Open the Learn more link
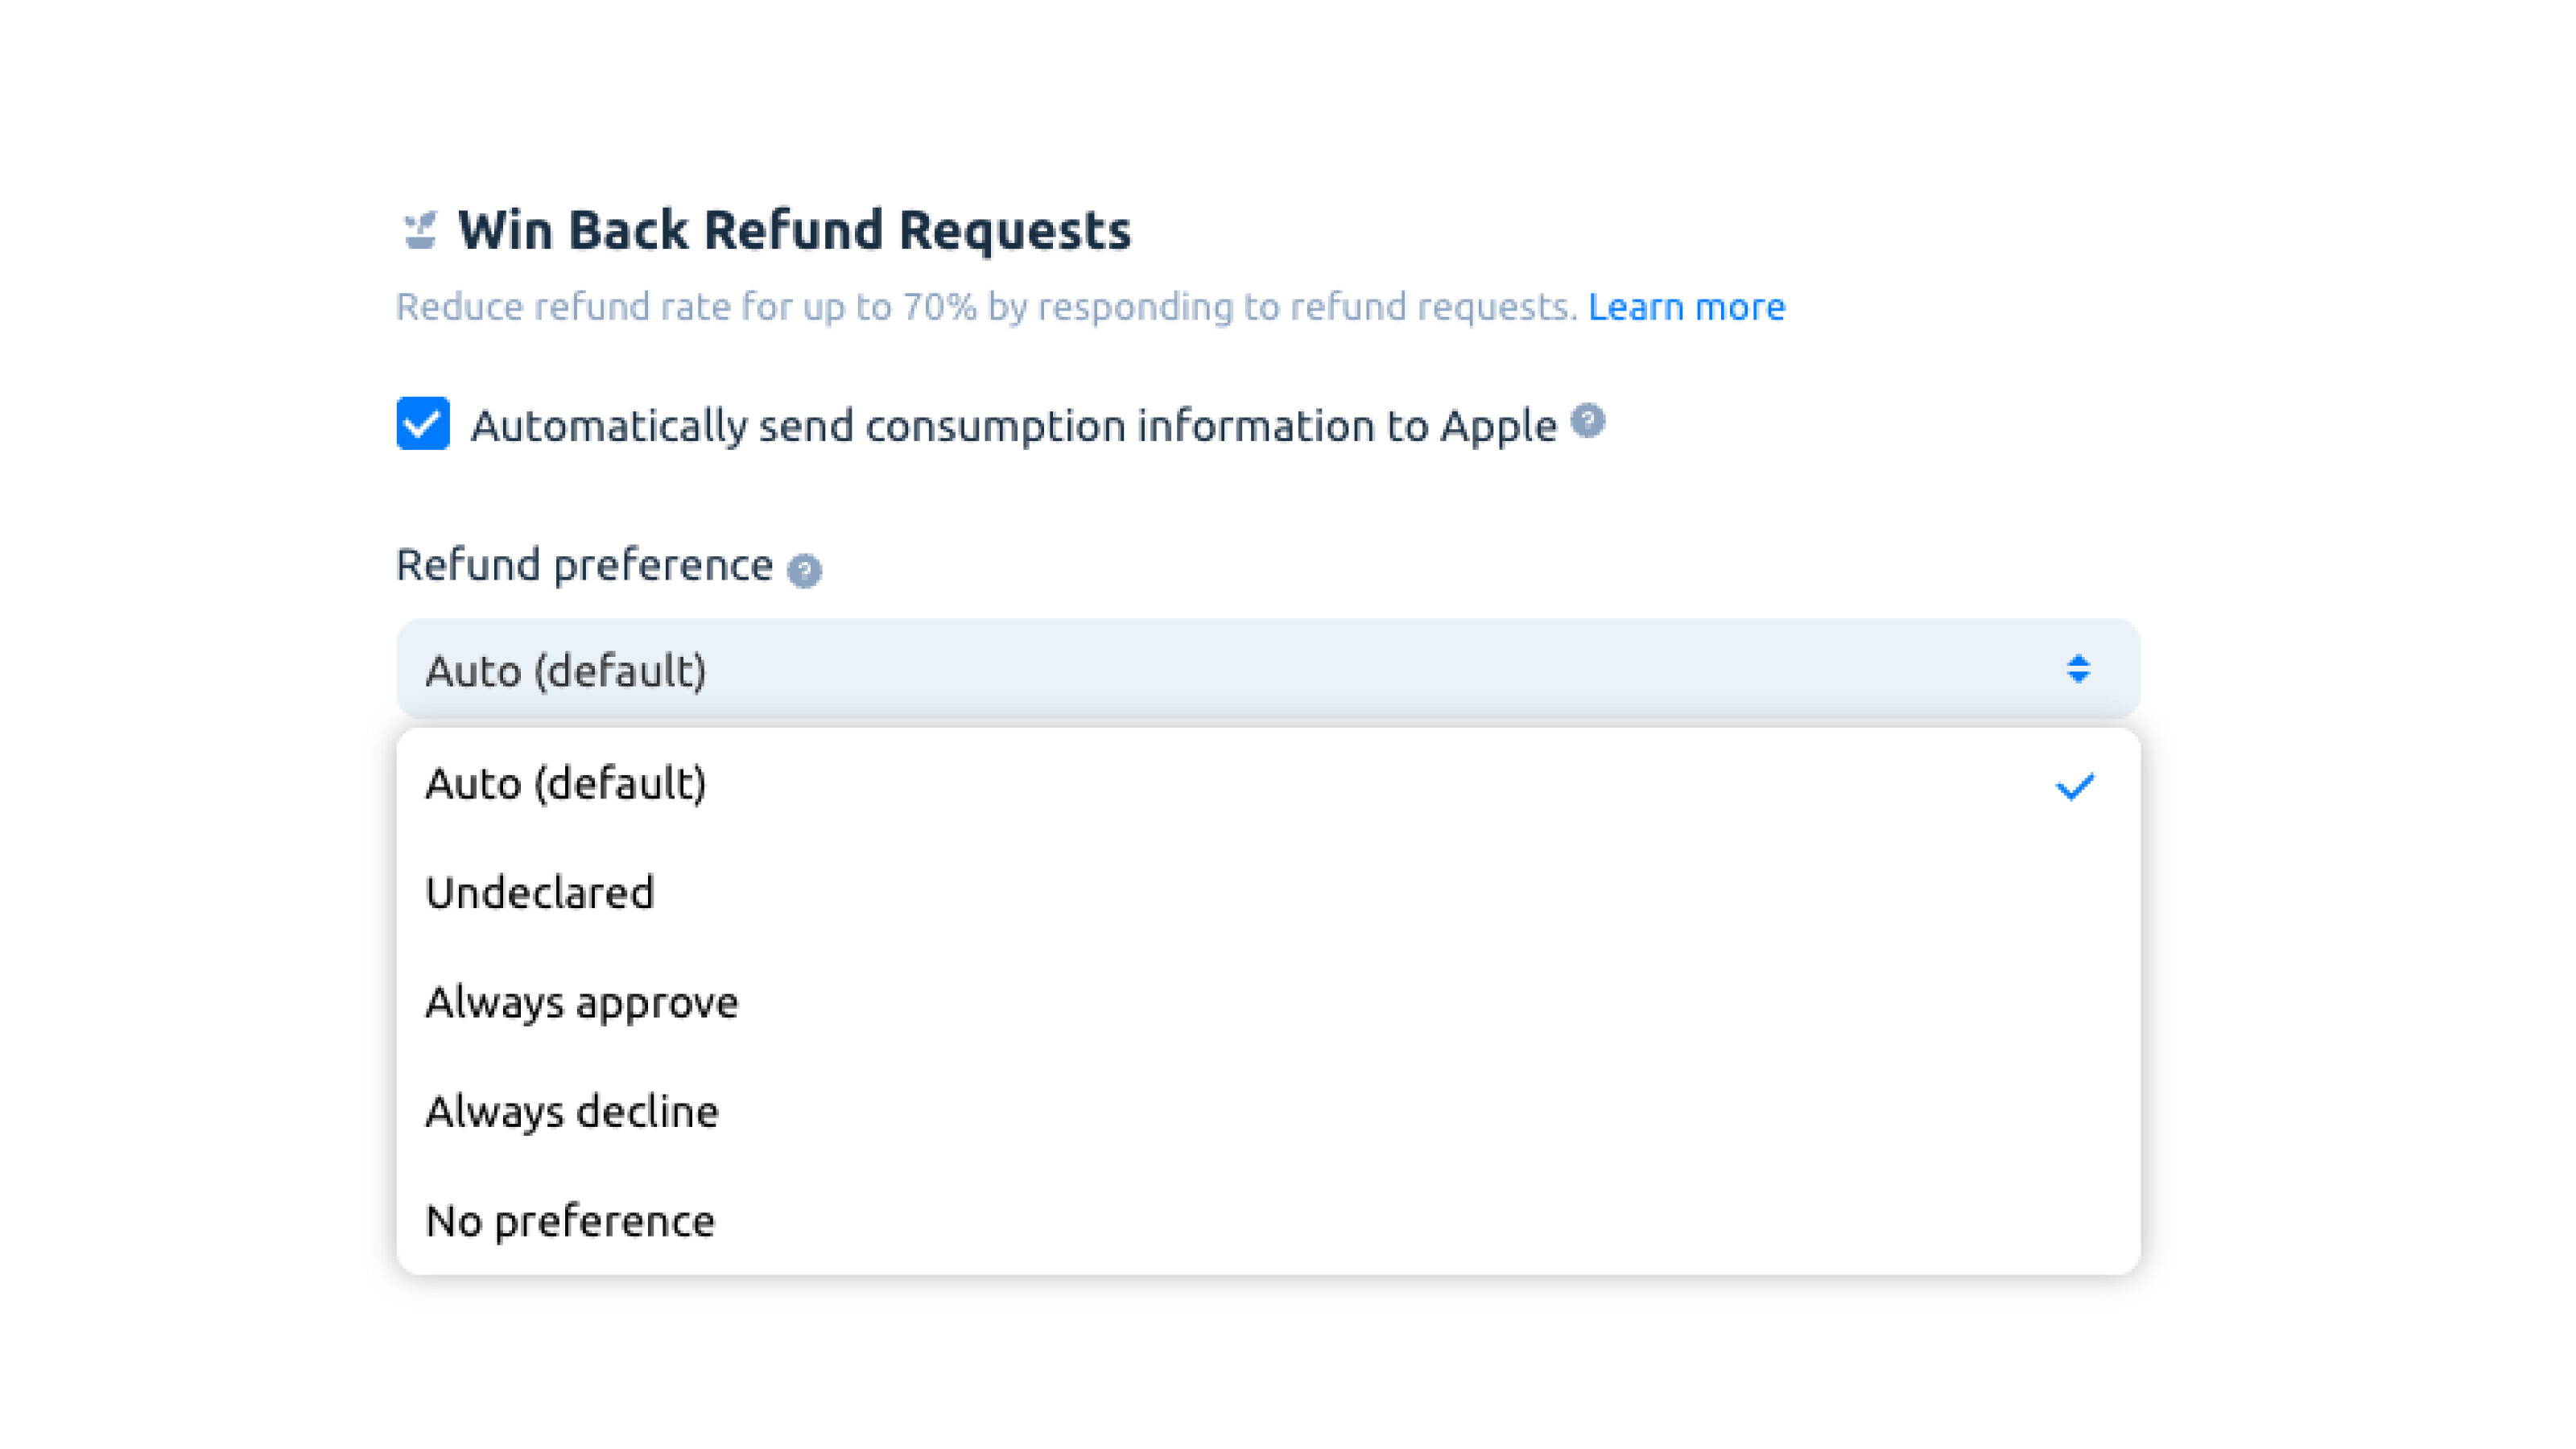 pos(1686,306)
